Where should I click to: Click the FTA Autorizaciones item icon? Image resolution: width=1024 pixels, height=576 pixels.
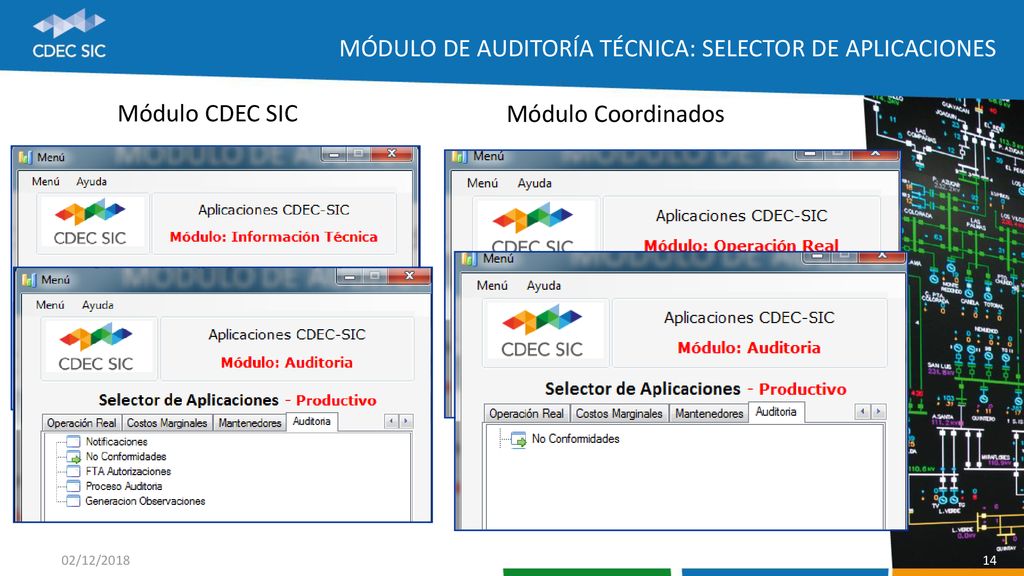[x=73, y=472]
